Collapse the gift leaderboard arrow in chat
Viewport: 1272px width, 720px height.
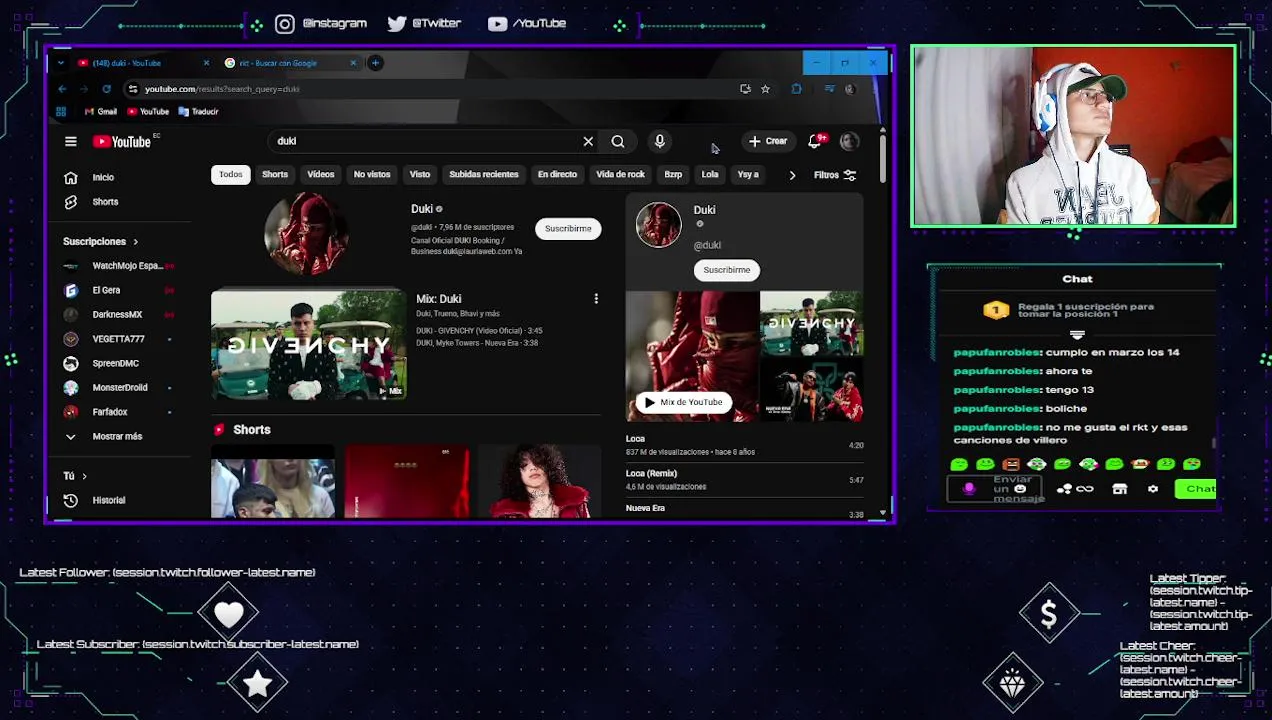tap(1077, 335)
